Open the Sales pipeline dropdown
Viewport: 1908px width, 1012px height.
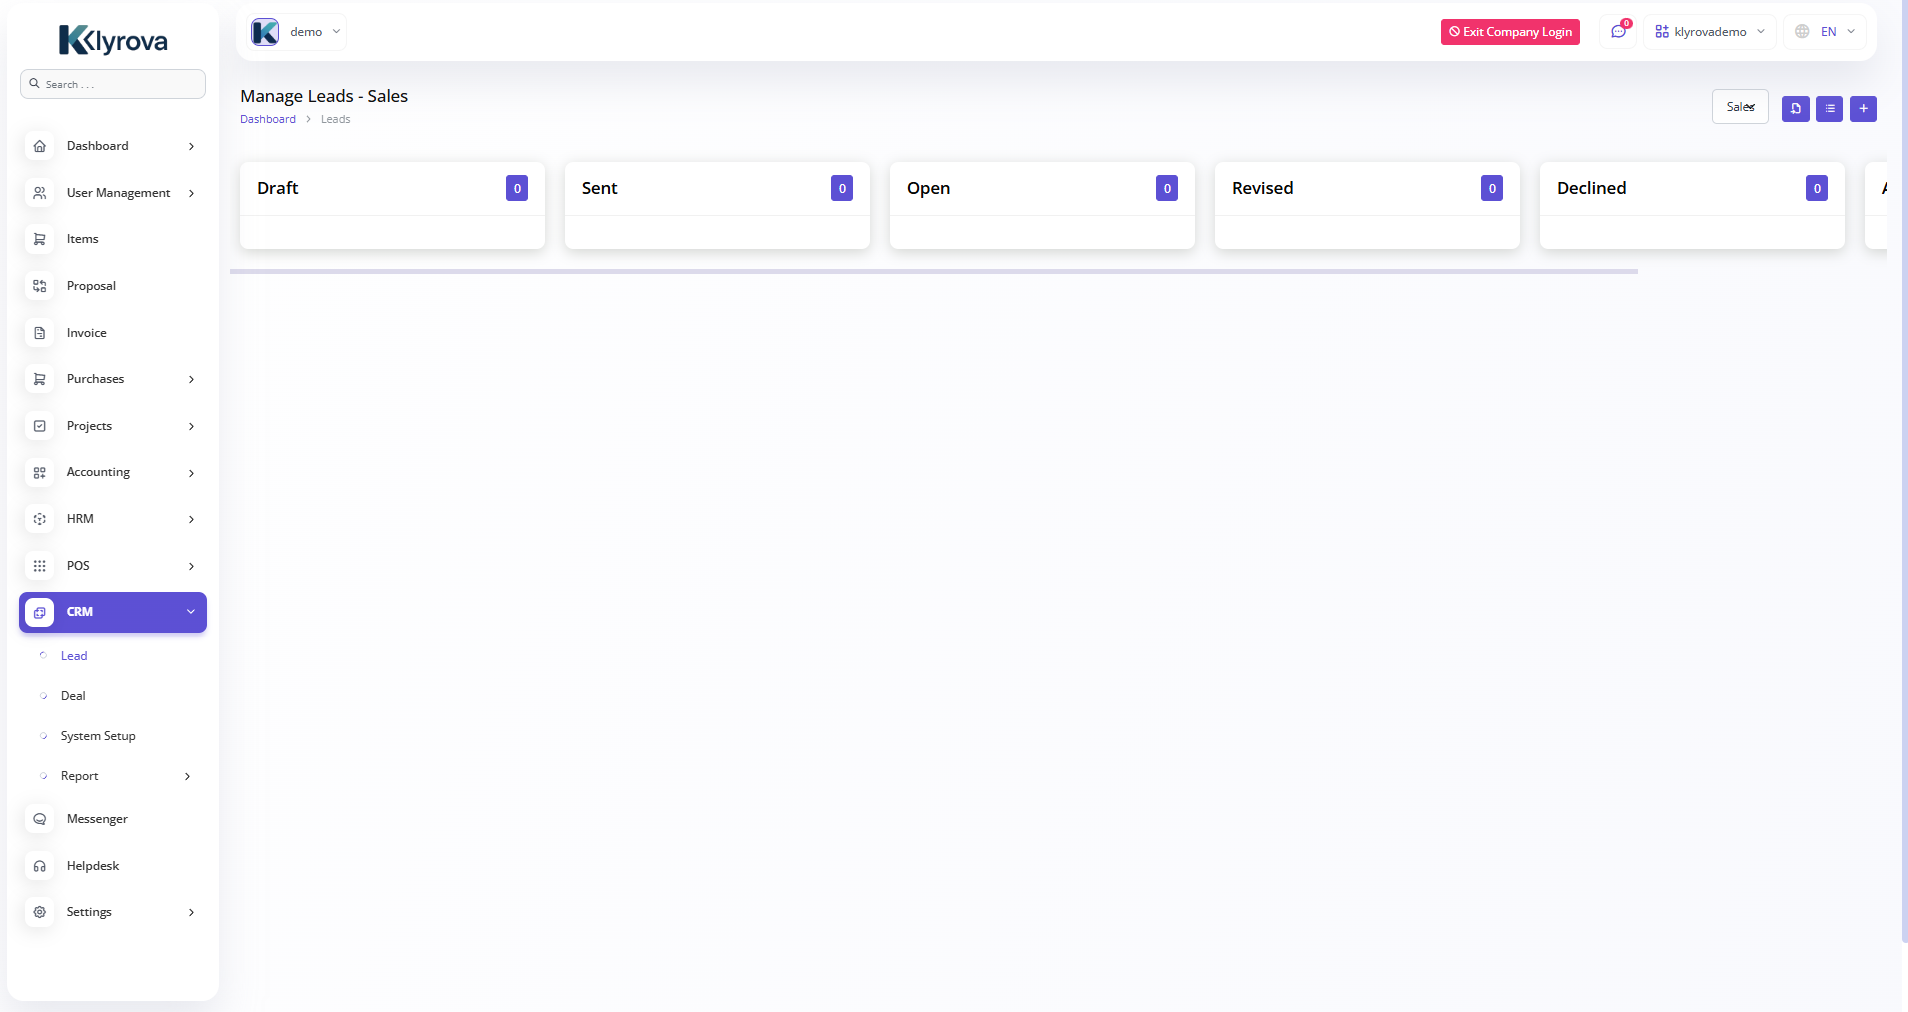[1740, 107]
